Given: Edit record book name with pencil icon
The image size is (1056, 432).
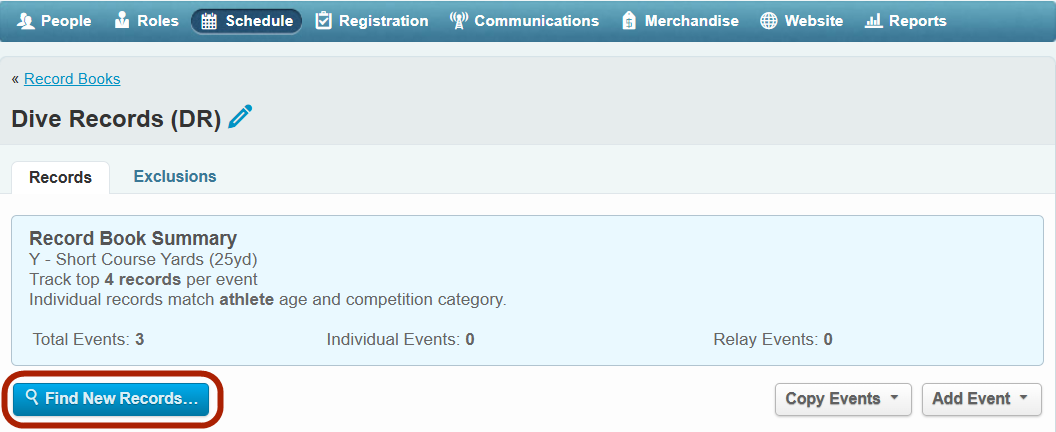Looking at the screenshot, I should click(240, 118).
